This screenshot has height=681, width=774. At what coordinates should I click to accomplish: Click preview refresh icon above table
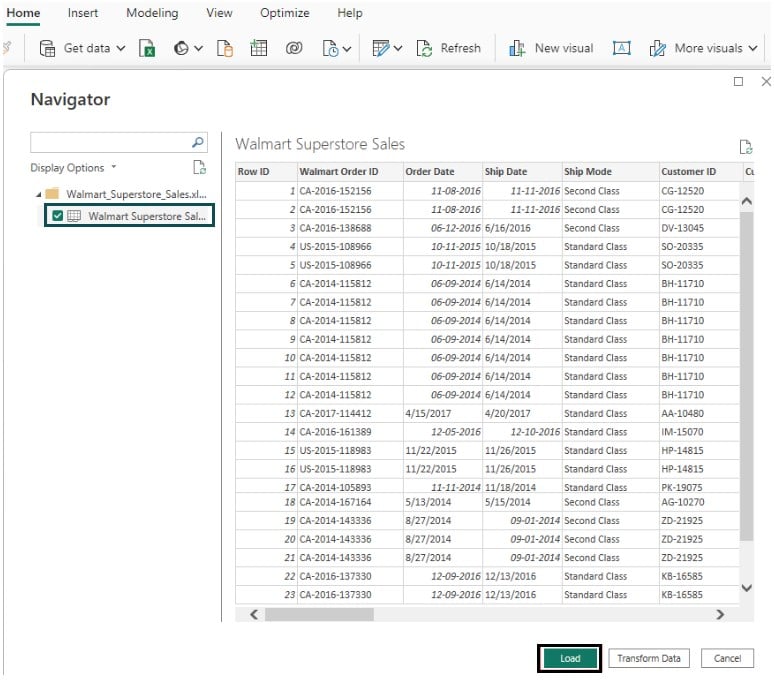point(745,147)
